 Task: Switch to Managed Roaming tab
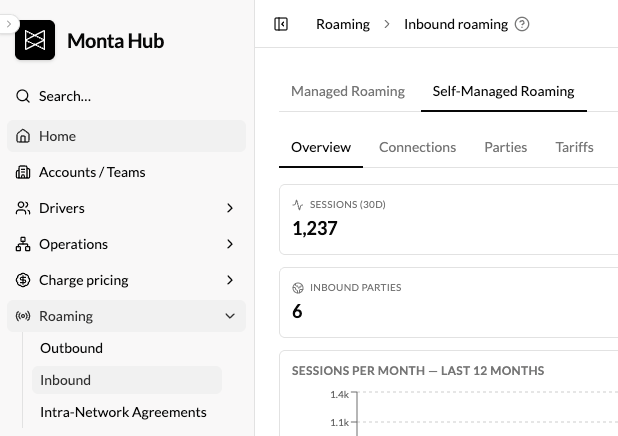point(348,91)
